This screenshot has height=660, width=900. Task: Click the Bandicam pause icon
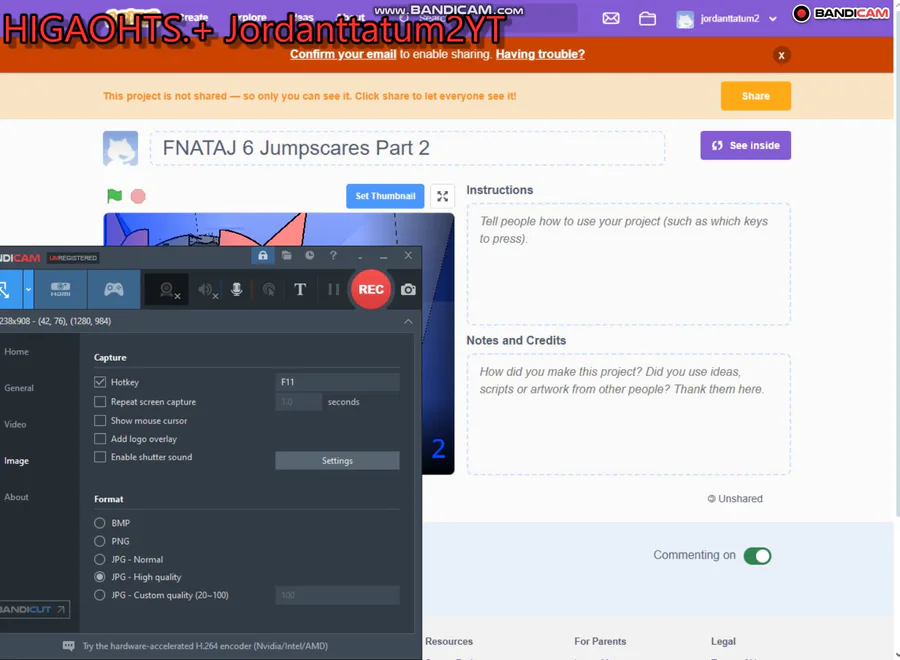pyautogui.click(x=333, y=289)
